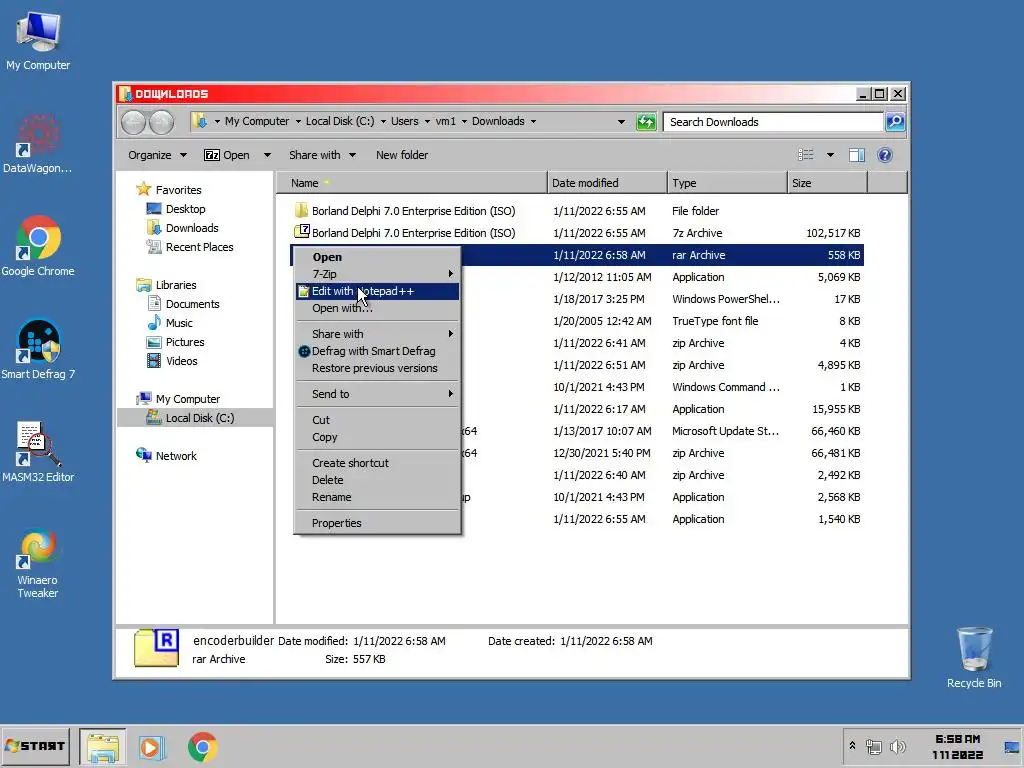The image size is (1024, 768).
Task: Open the Recycle Bin
Action: click(x=974, y=656)
